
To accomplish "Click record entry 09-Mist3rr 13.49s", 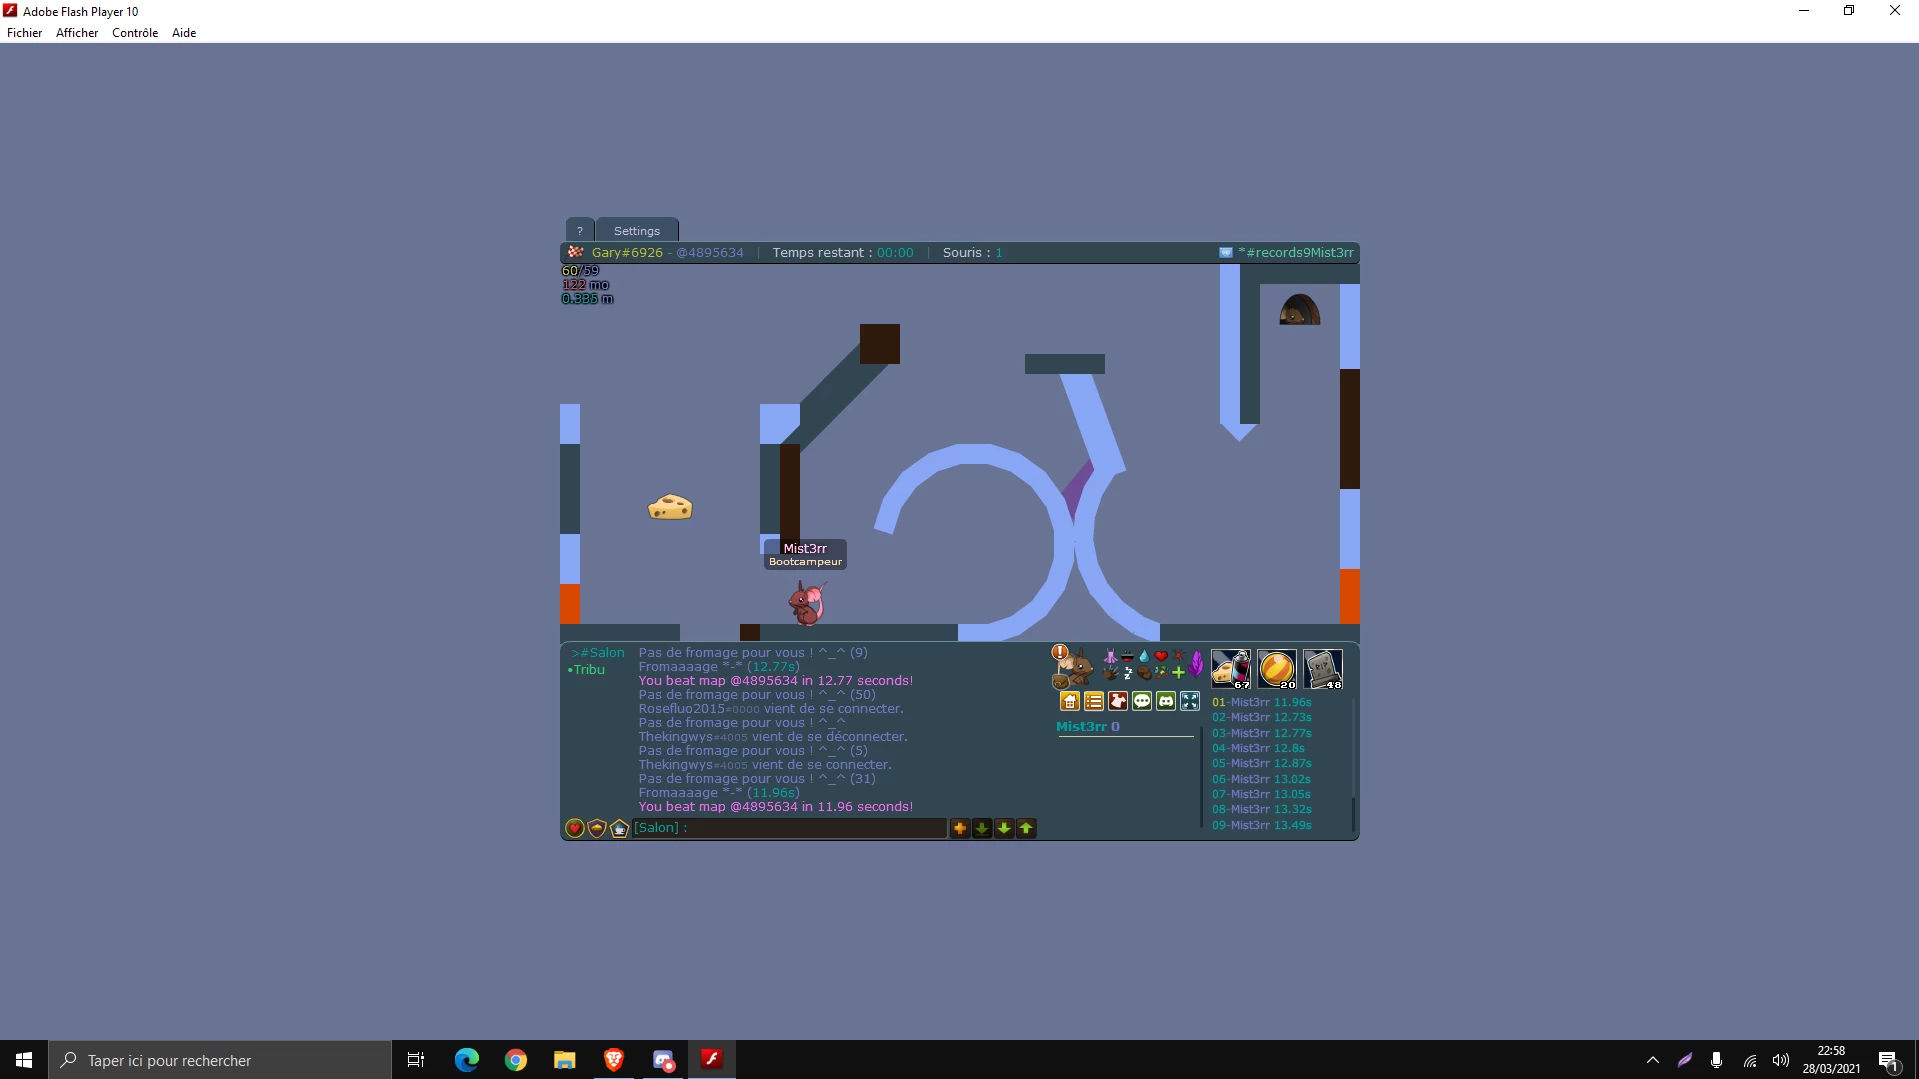I will tap(1262, 826).
